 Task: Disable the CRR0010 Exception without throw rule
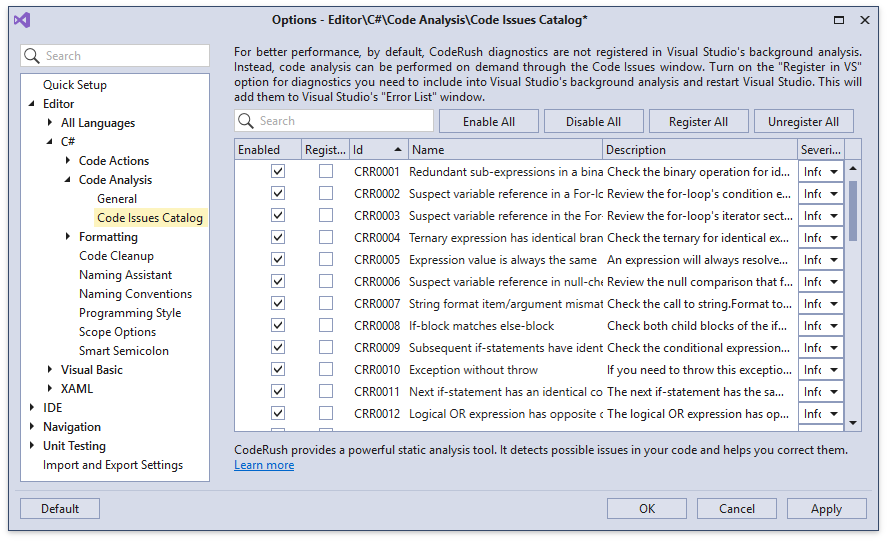pyautogui.click(x=278, y=370)
